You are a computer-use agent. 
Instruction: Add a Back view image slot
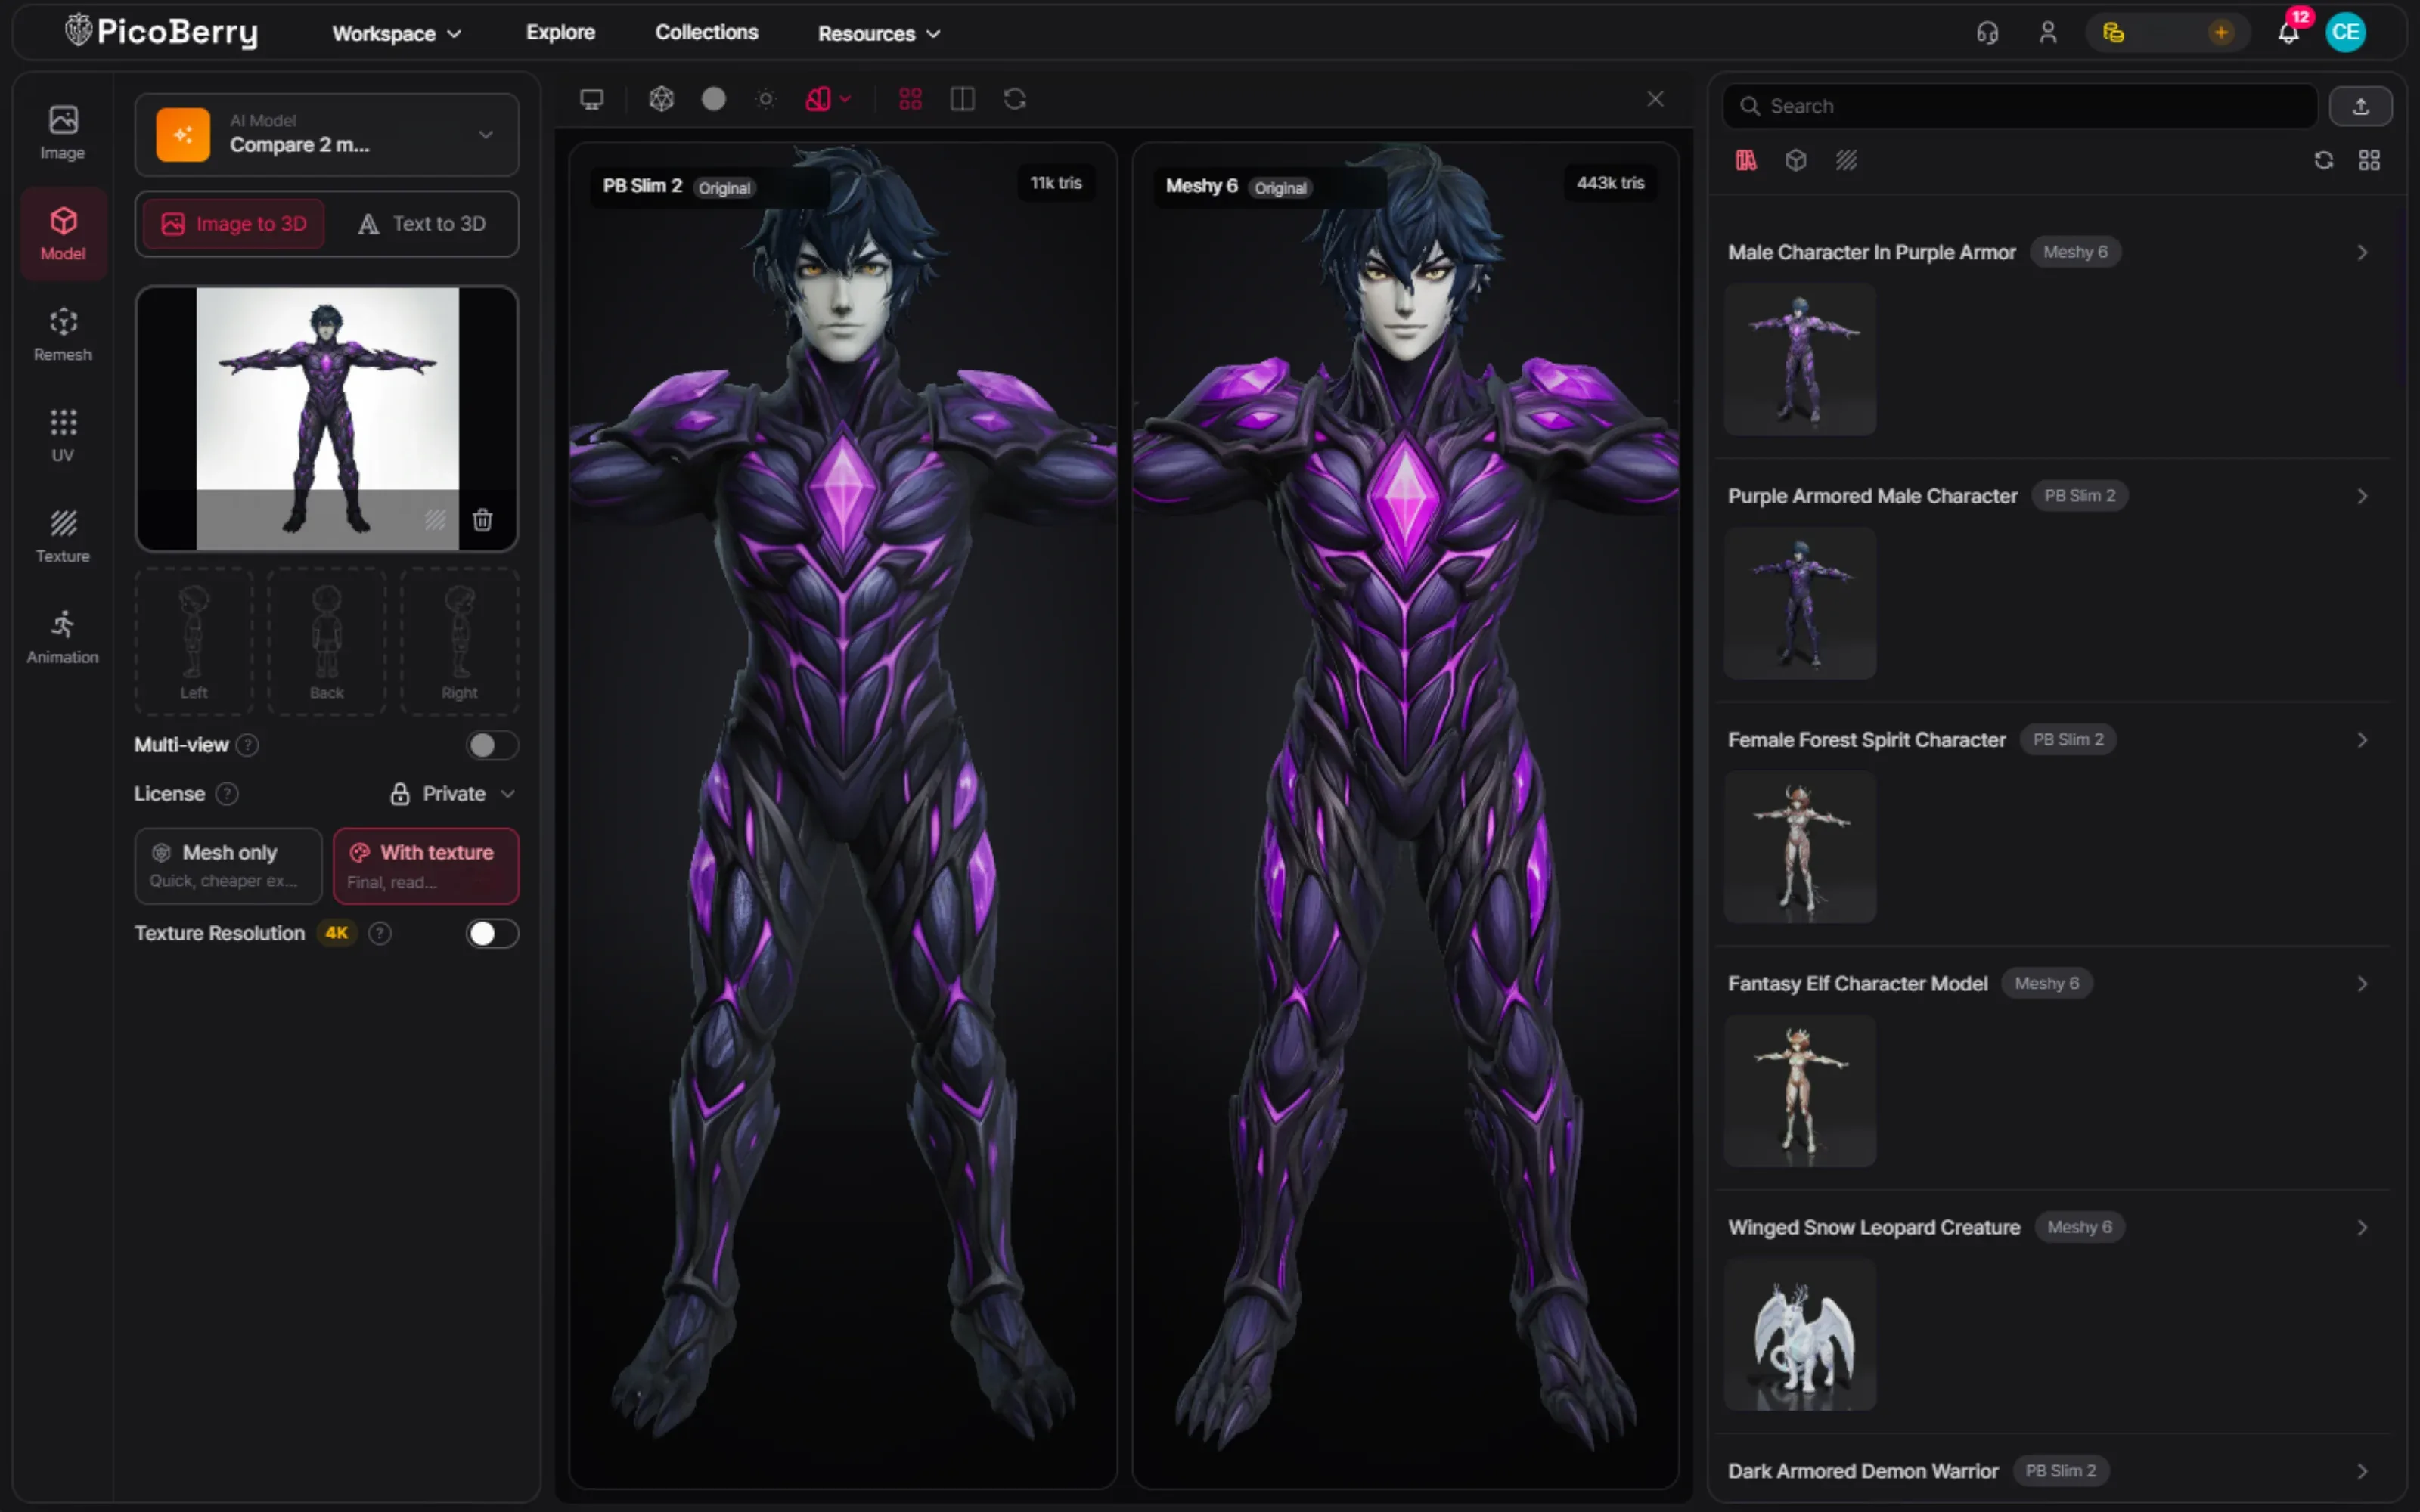pos(327,642)
